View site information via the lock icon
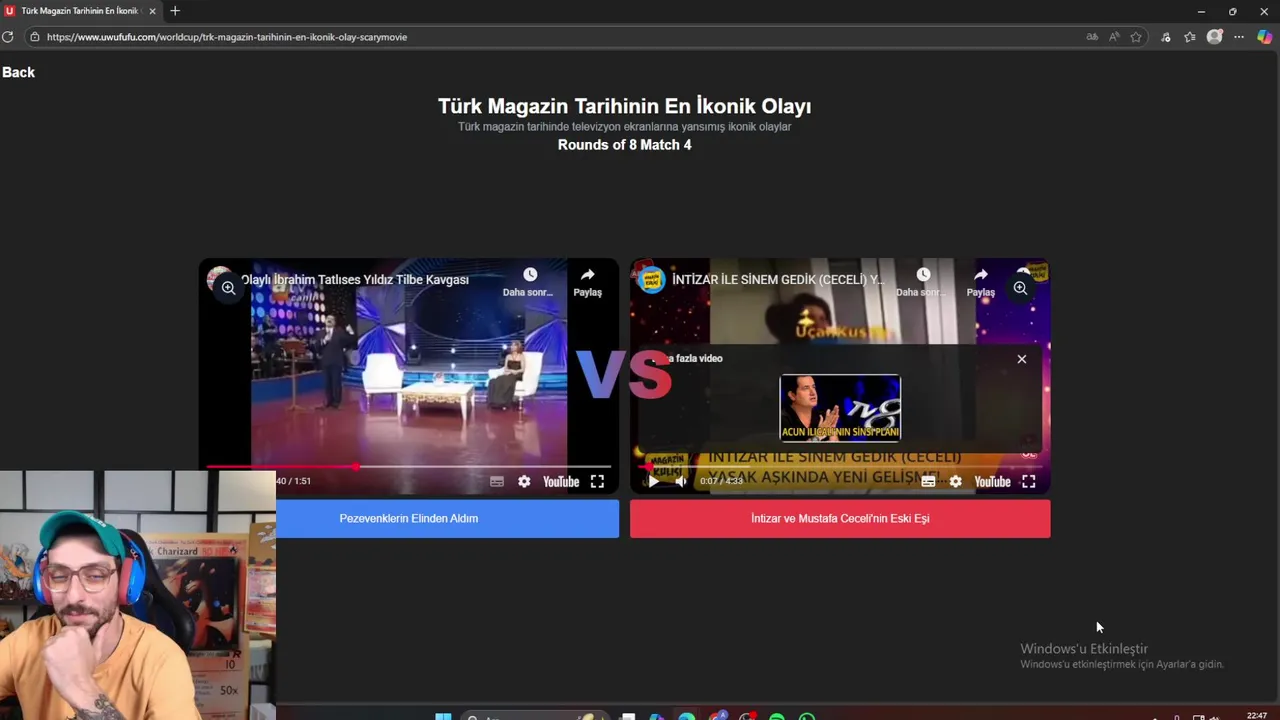The image size is (1280, 720). tap(34, 37)
